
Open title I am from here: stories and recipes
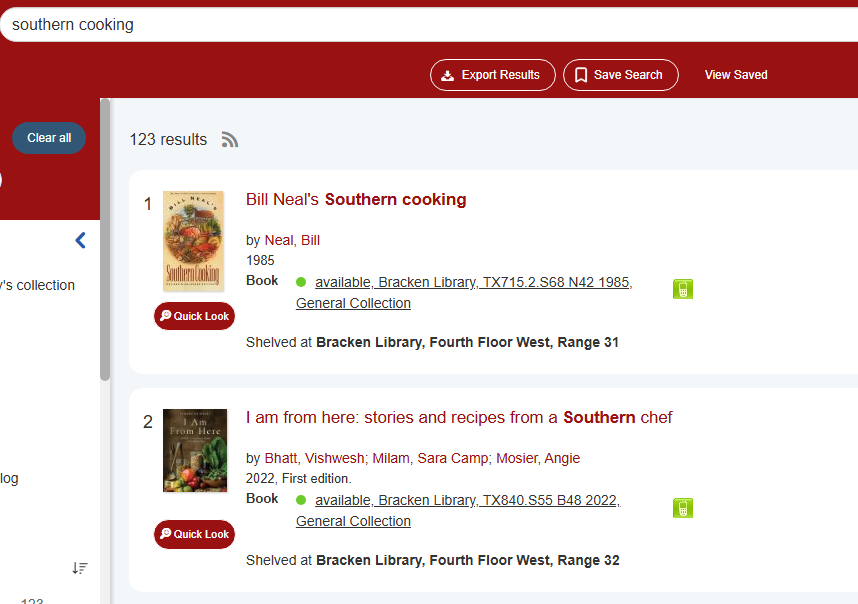(x=459, y=417)
